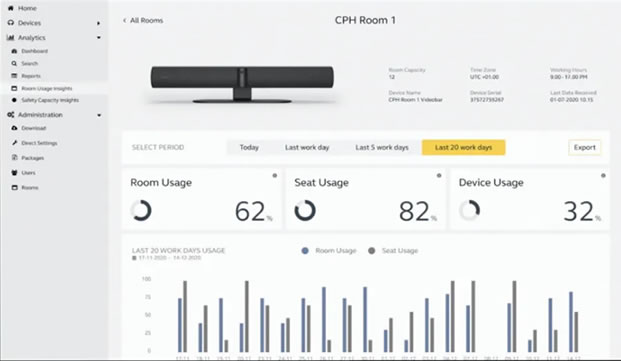Collapse the Administration section arrow
This screenshot has height=361, width=621.
click(x=99, y=115)
